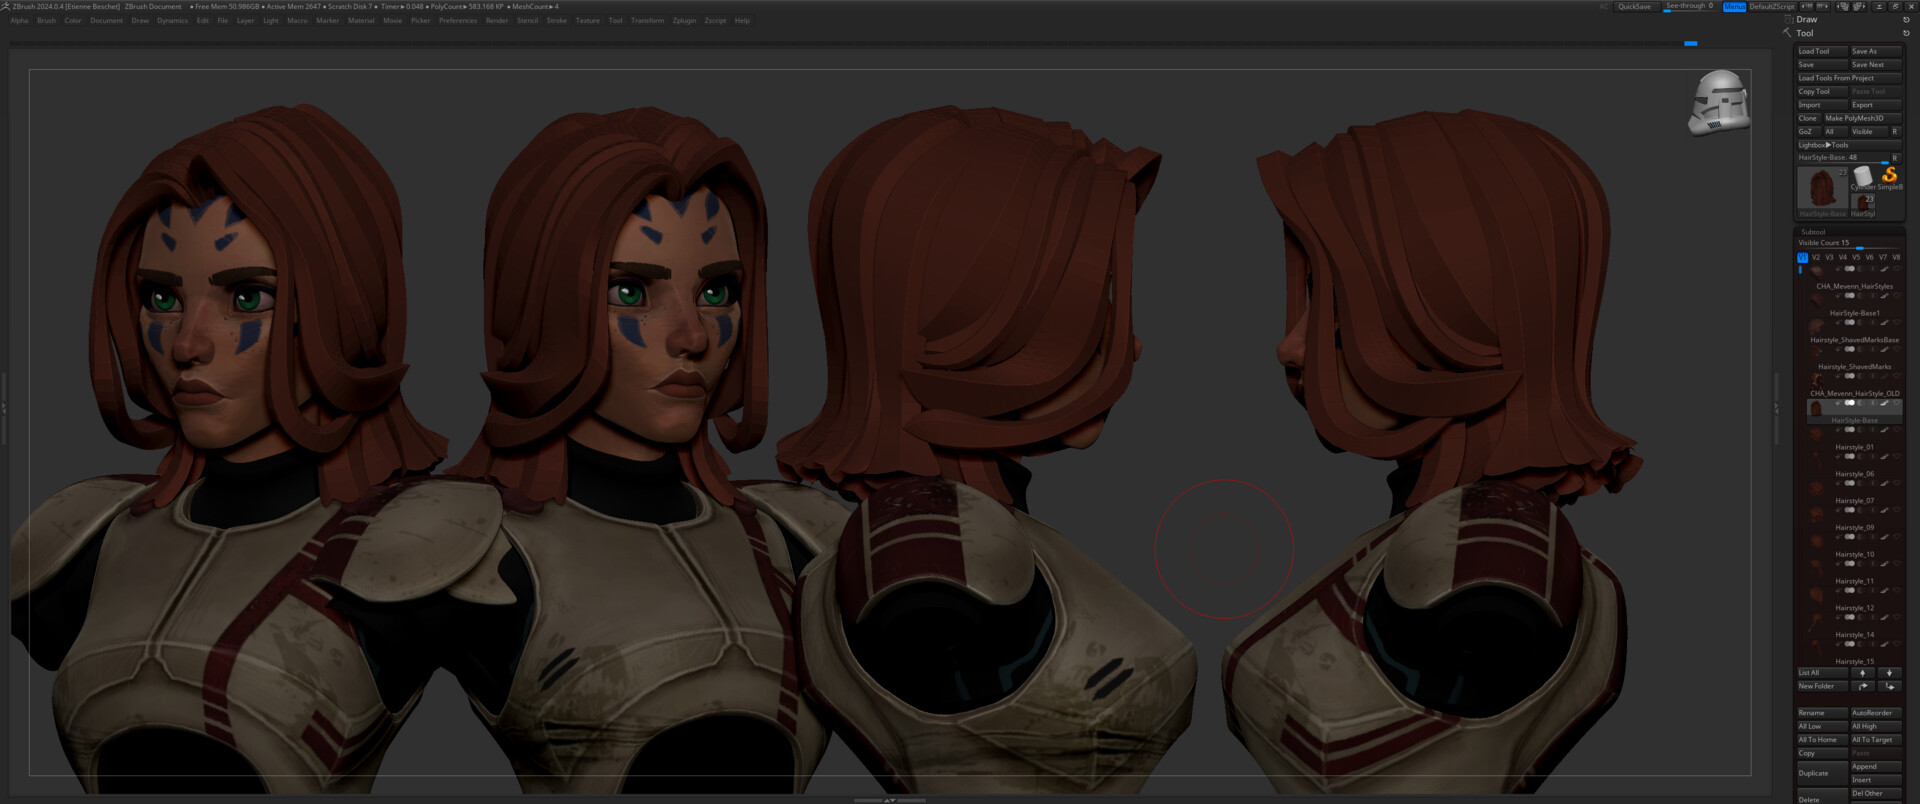
Task: Toggle polypaint brush on Hairstyle_01
Action: pos(1885,430)
